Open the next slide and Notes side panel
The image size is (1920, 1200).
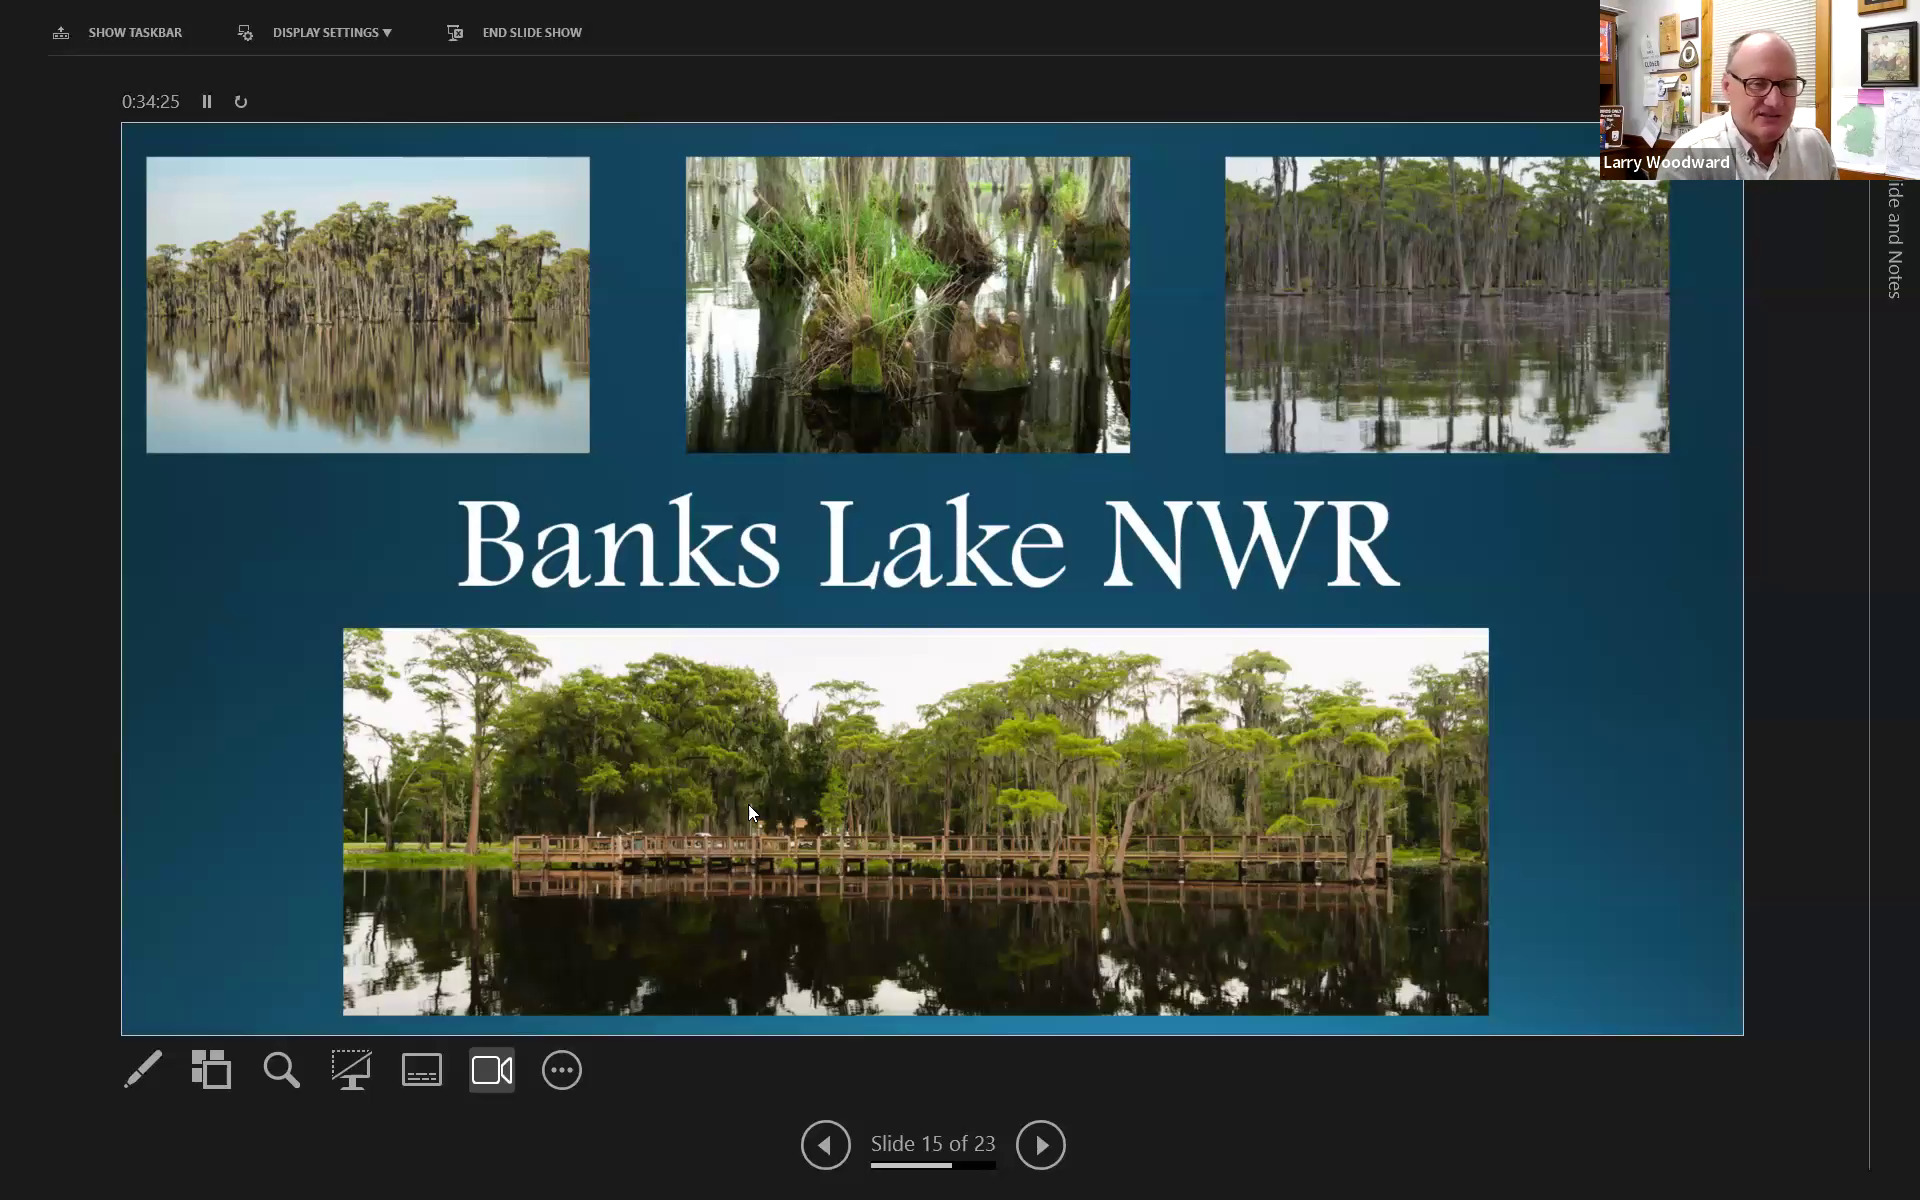tap(1894, 240)
